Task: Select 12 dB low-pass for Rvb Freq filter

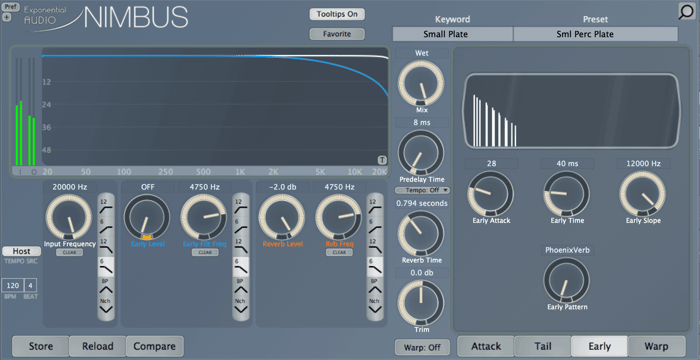Action: [375, 246]
